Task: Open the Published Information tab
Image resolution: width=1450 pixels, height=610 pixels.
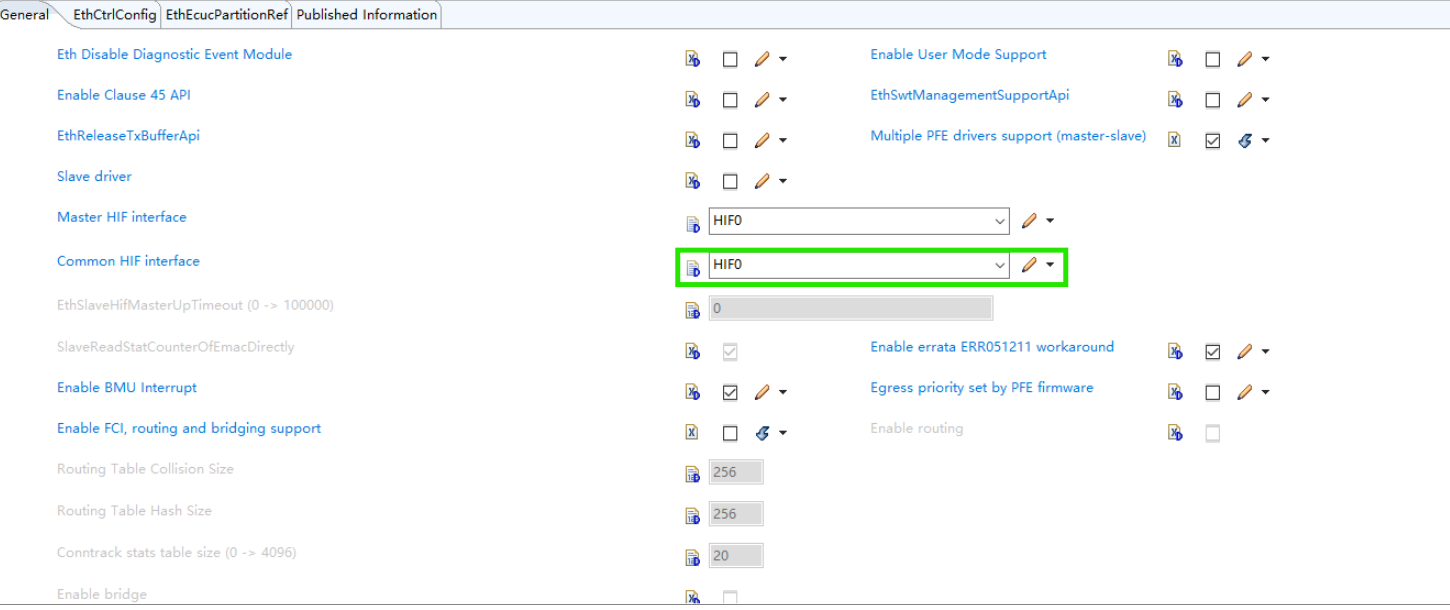Action: click(366, 15)
